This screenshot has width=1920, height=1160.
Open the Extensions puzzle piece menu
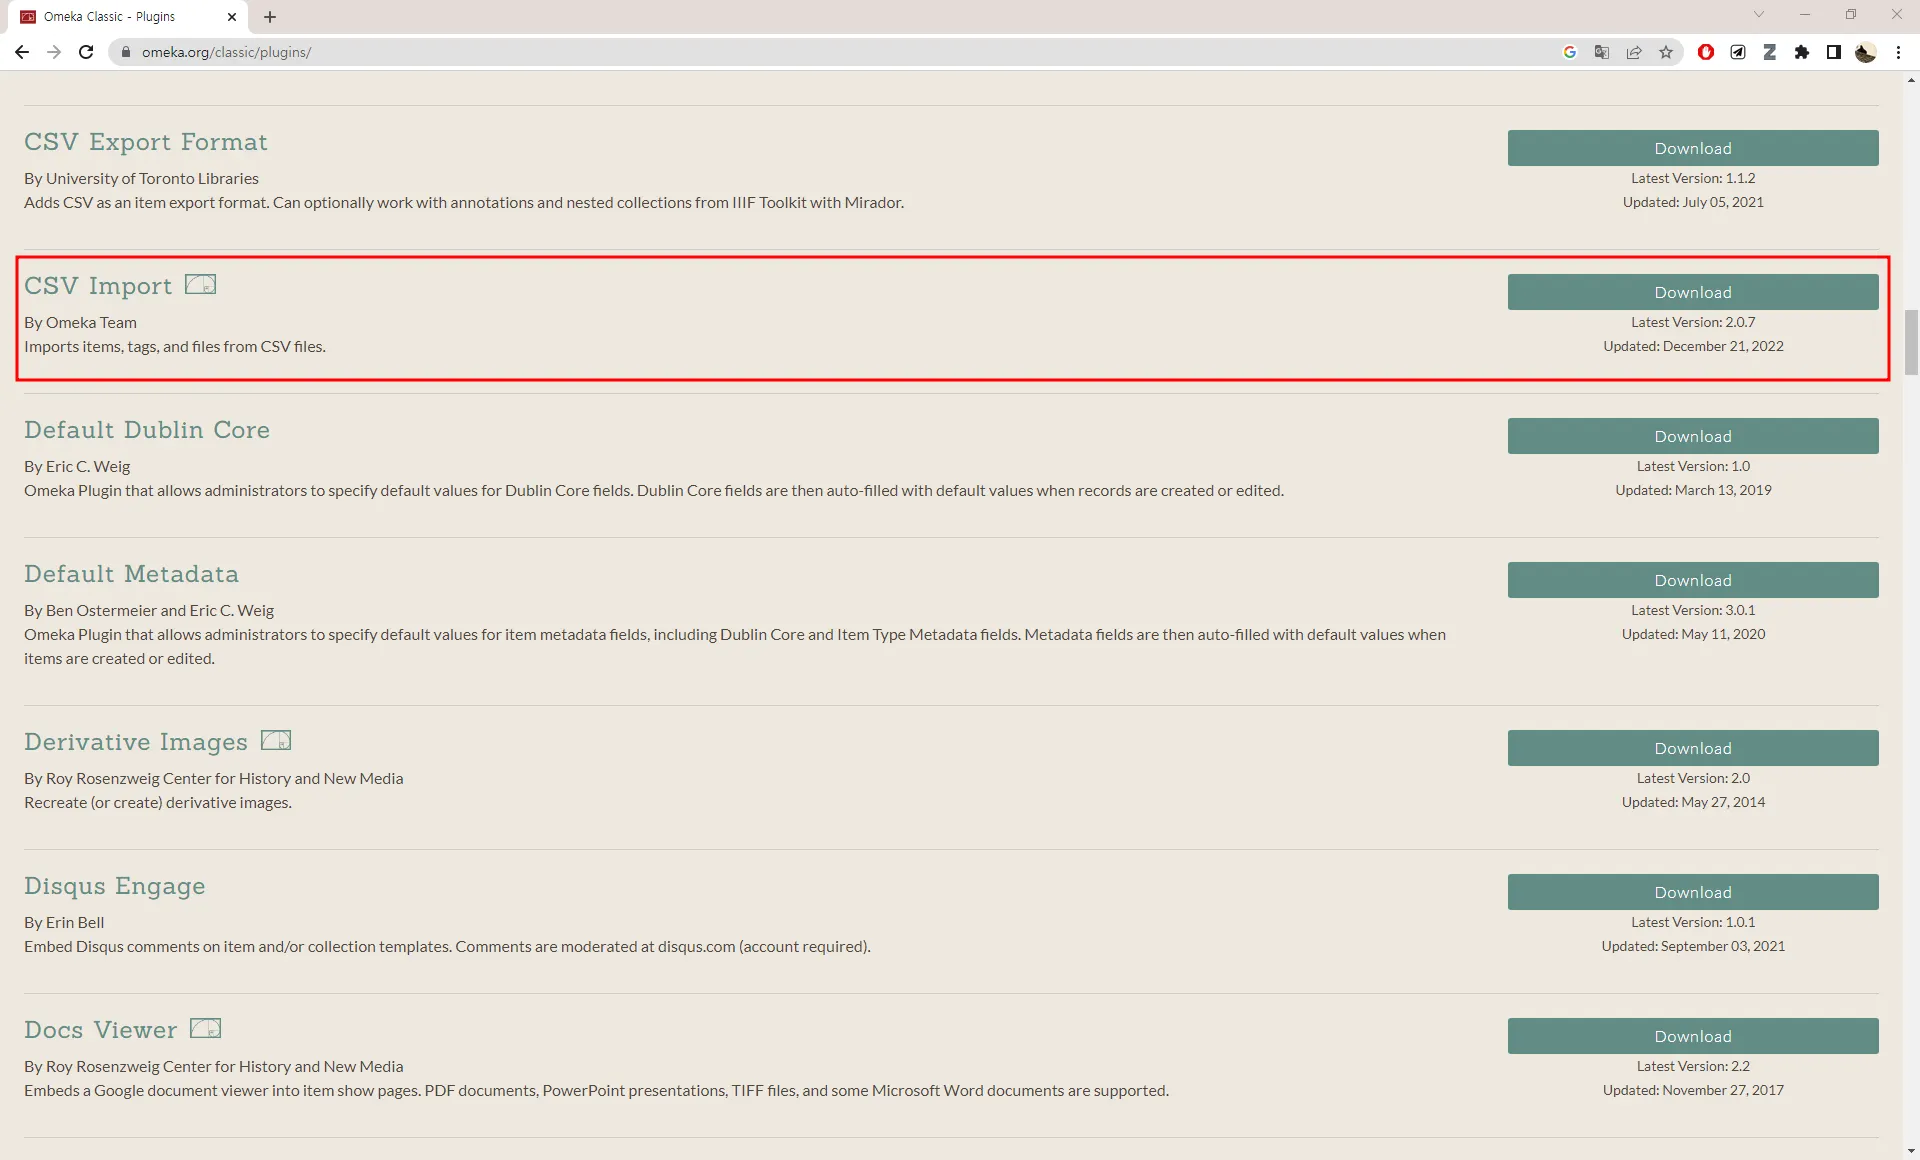coord(1802,52)
